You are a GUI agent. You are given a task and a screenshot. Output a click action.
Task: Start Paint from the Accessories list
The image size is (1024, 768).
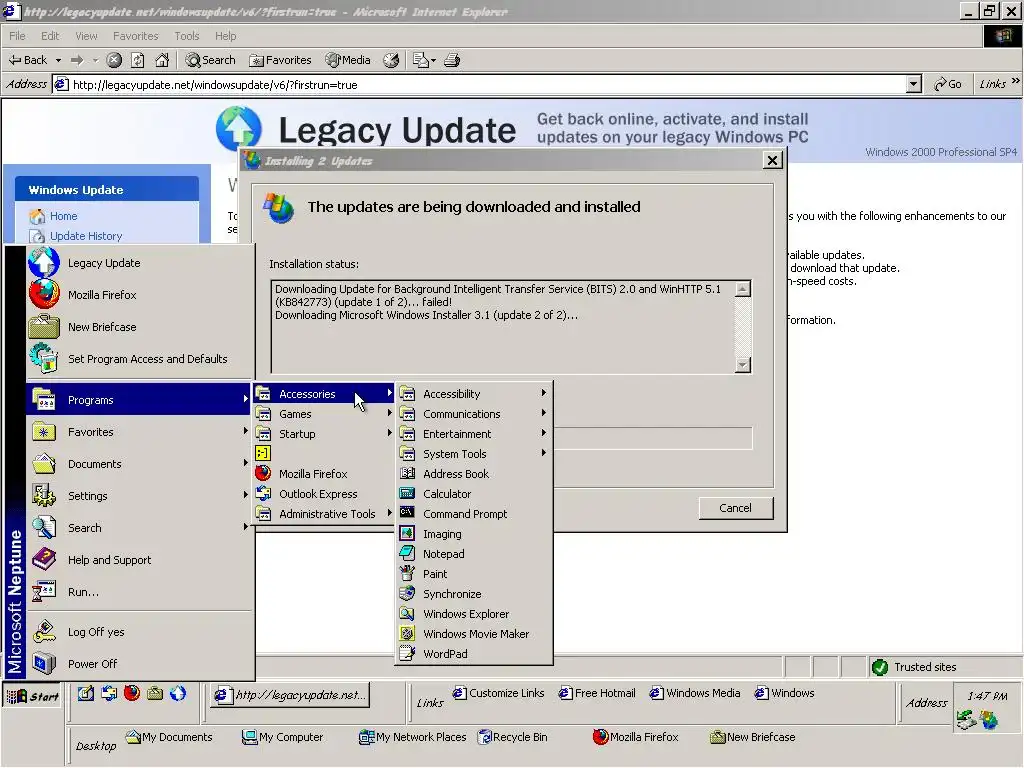click(x=474, y=574)
